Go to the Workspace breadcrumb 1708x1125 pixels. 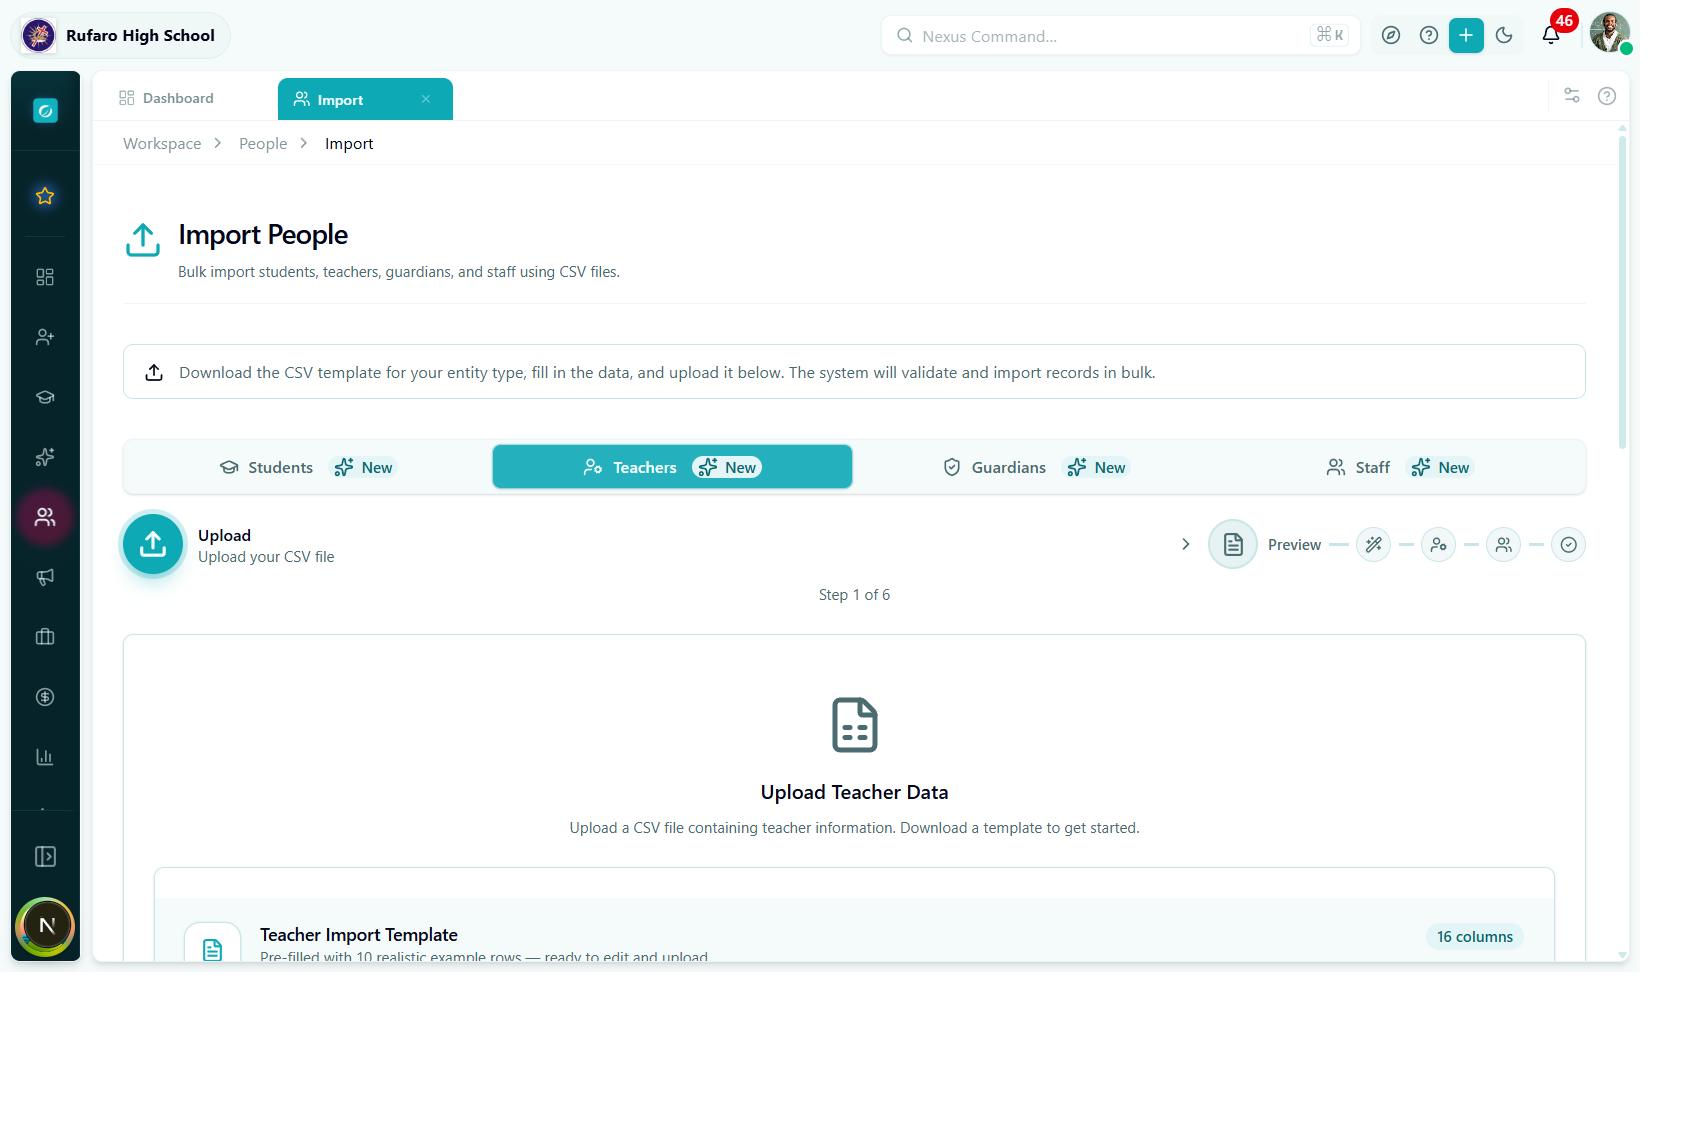162,144
